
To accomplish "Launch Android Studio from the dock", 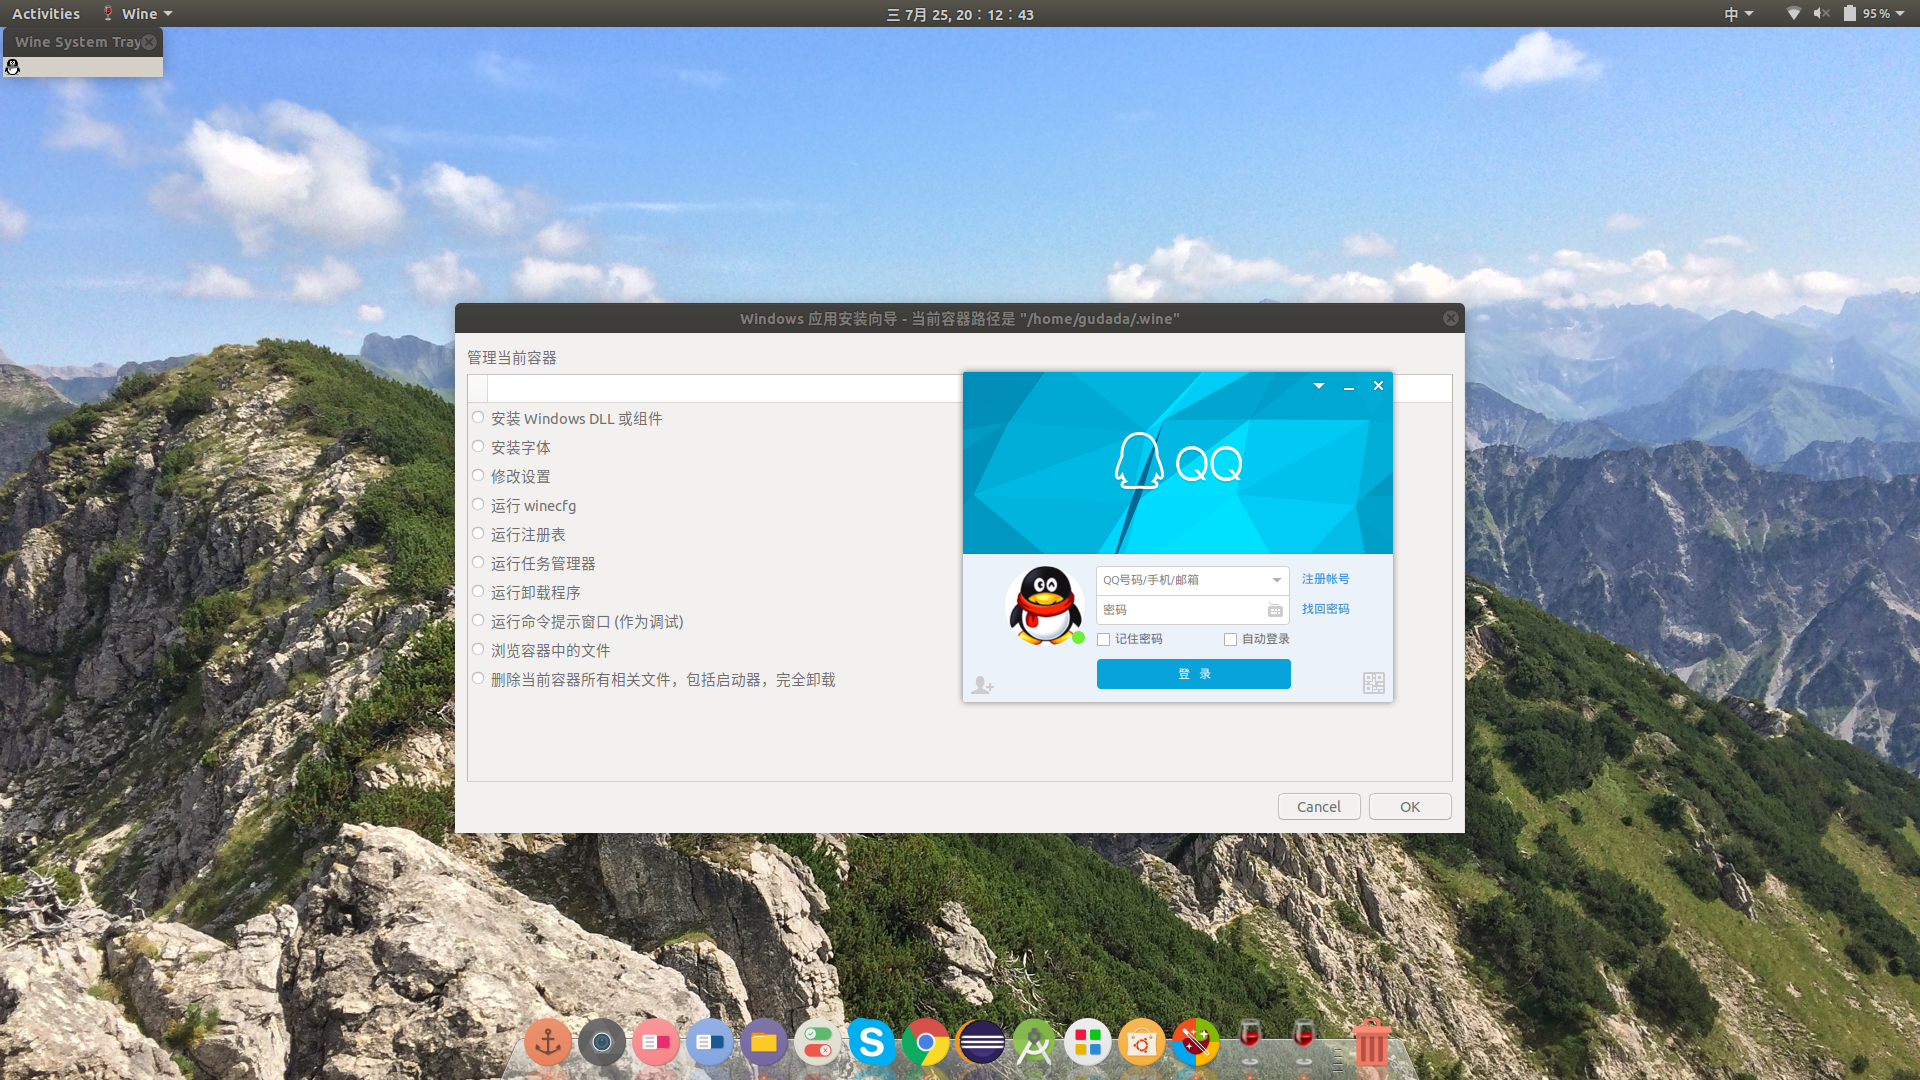I will tap(1035, 1041).
